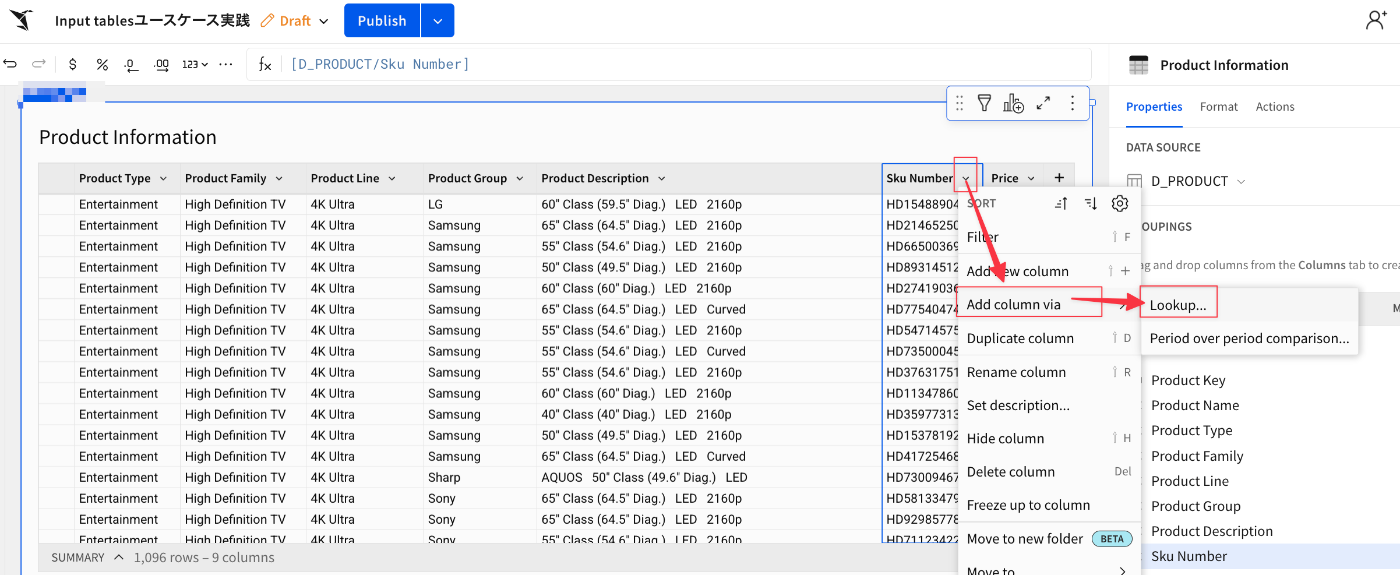Image resolution: width=1400 pixels, height=575 pixels.
Task: Select Move to new folder
Action: [1049, 538]
